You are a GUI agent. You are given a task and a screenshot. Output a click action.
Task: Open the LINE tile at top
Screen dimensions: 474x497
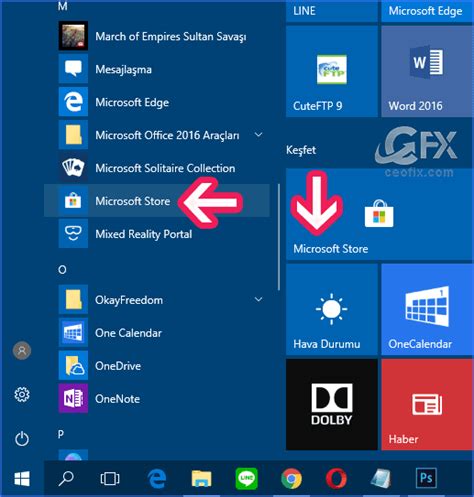click(332, 11)
